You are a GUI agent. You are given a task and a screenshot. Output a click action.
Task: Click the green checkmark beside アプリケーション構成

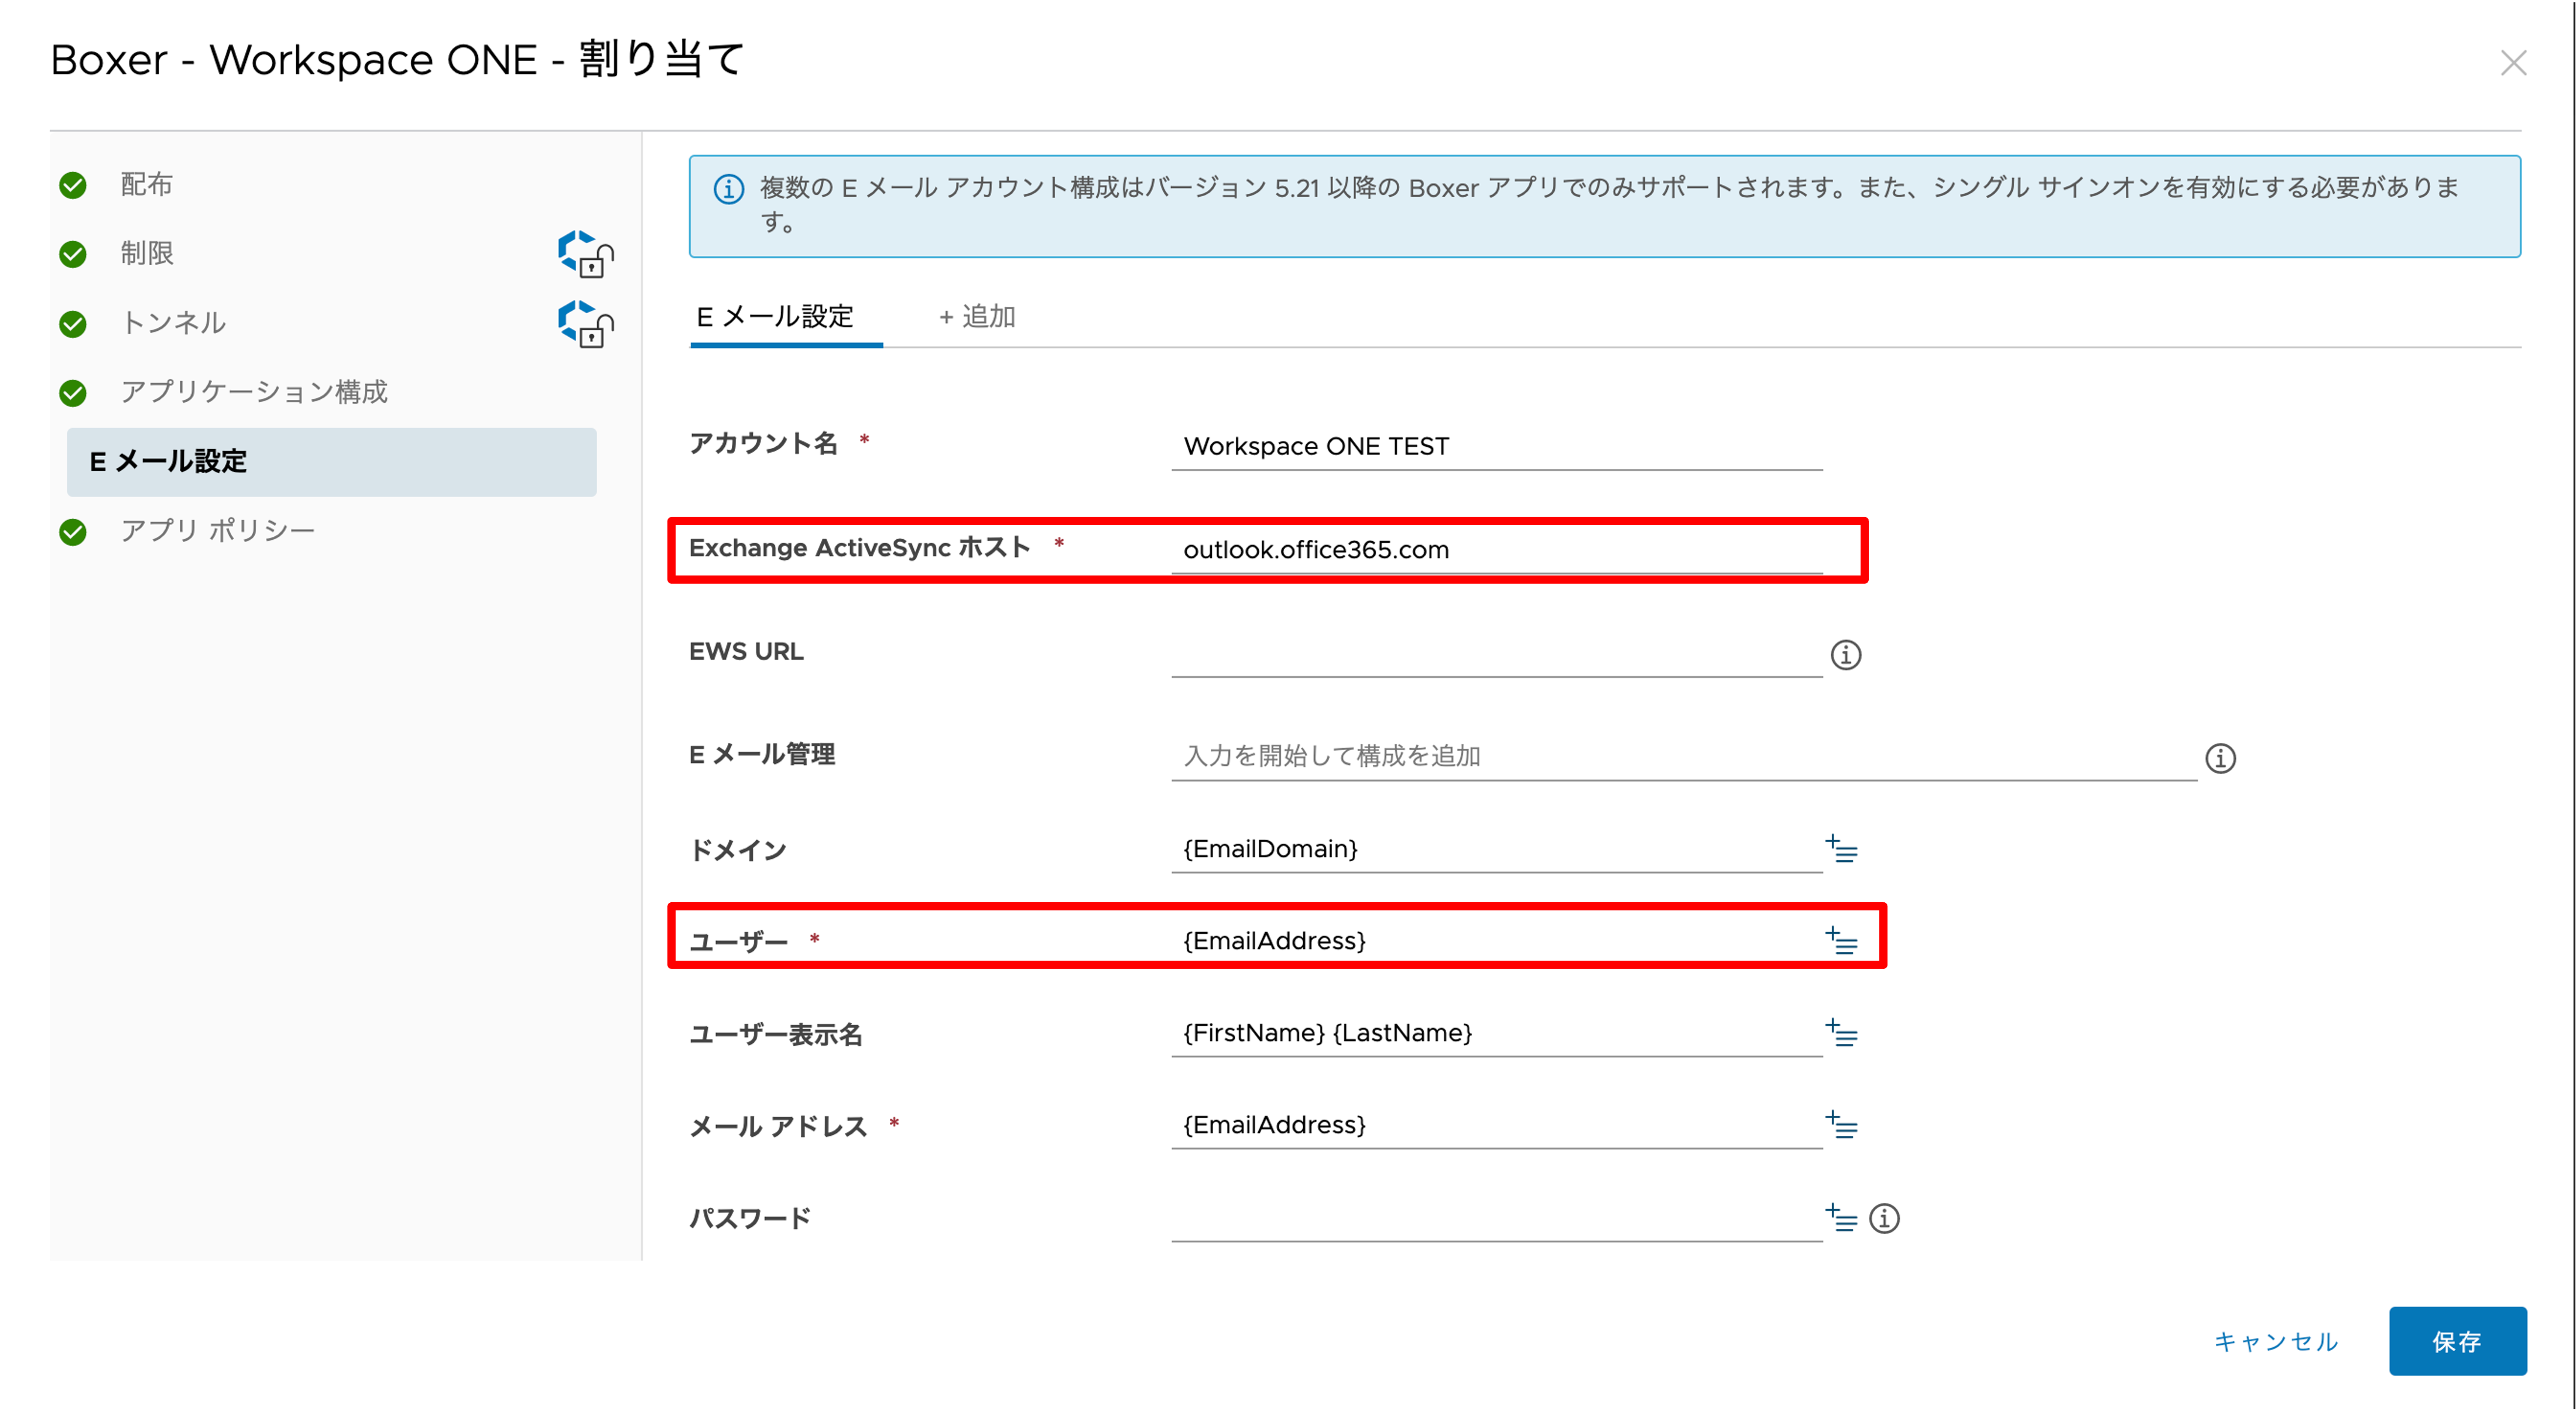[73, 393]
